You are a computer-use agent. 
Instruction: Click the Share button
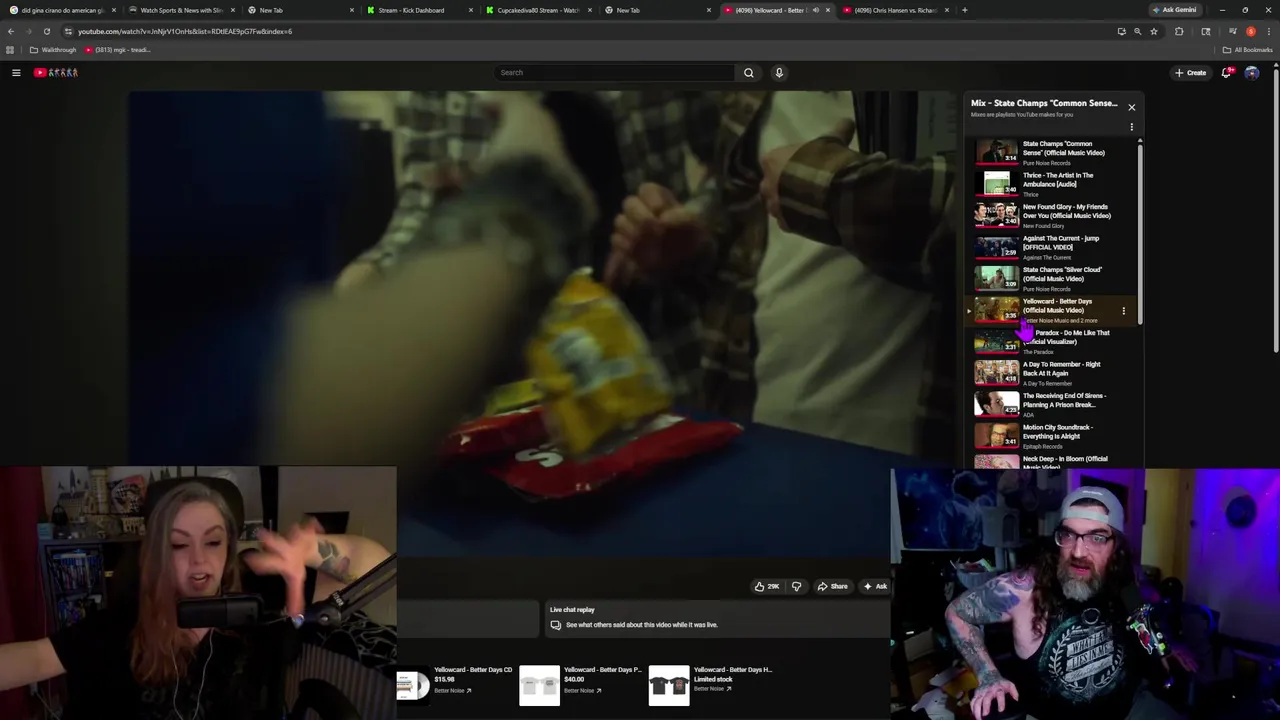833,586
